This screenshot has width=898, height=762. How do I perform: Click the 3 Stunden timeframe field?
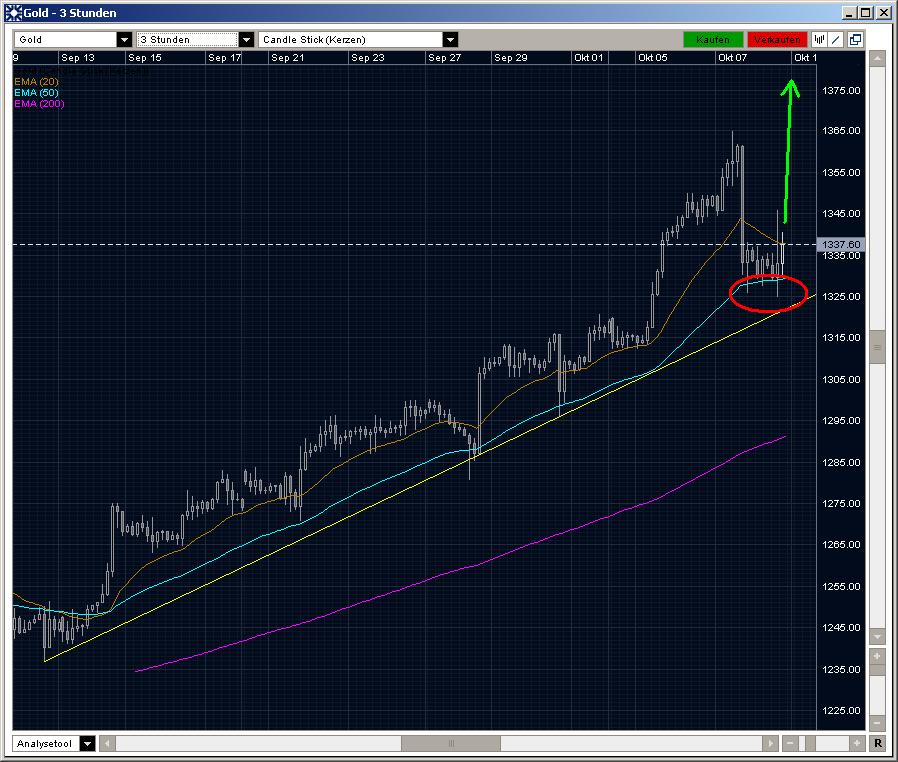click(187, 40)
